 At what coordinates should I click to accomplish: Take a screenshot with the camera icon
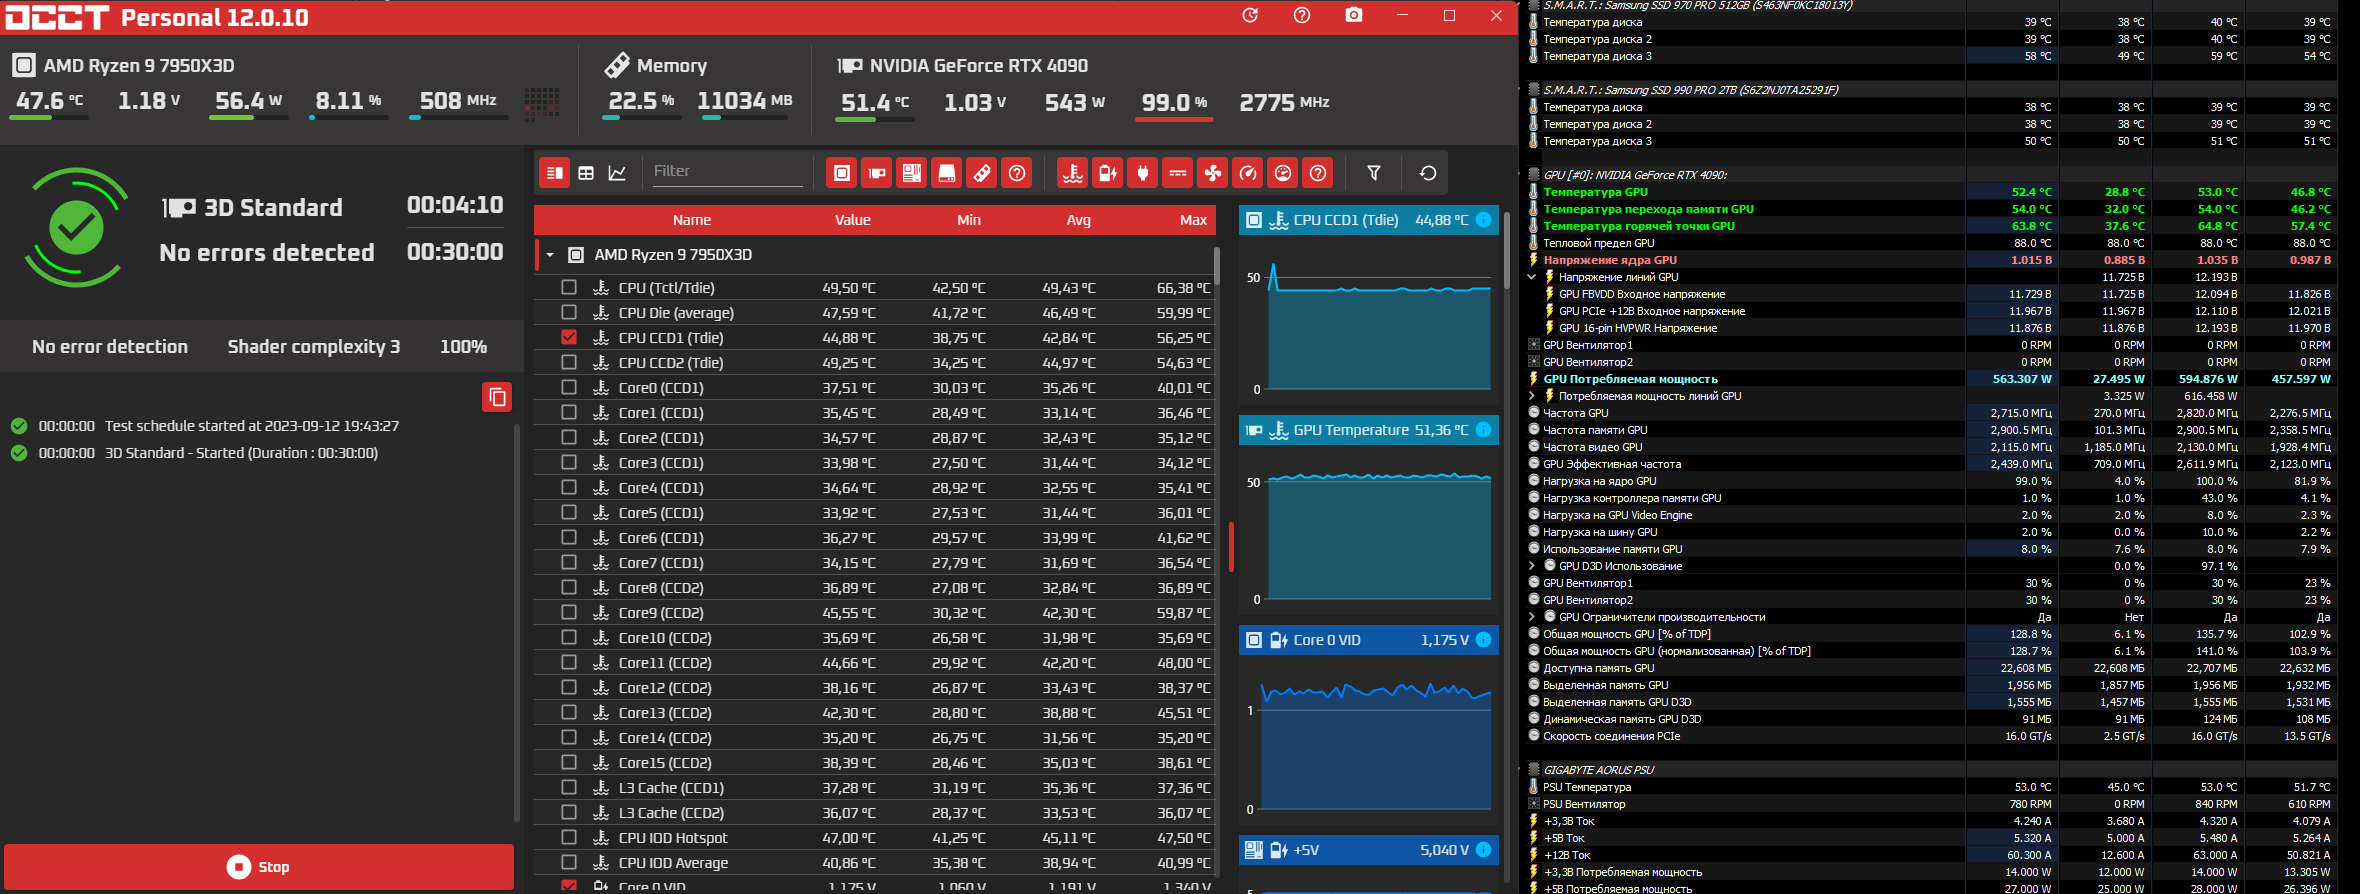point(1353,15)
